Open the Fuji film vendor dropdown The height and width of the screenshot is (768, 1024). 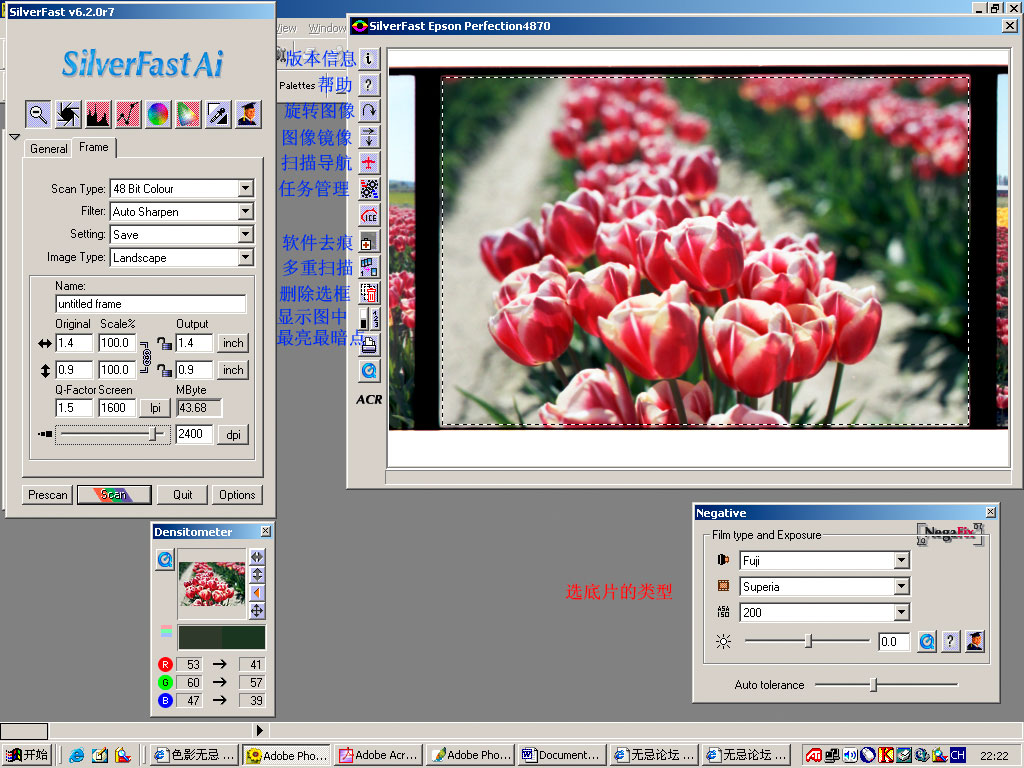pos(901,561)
